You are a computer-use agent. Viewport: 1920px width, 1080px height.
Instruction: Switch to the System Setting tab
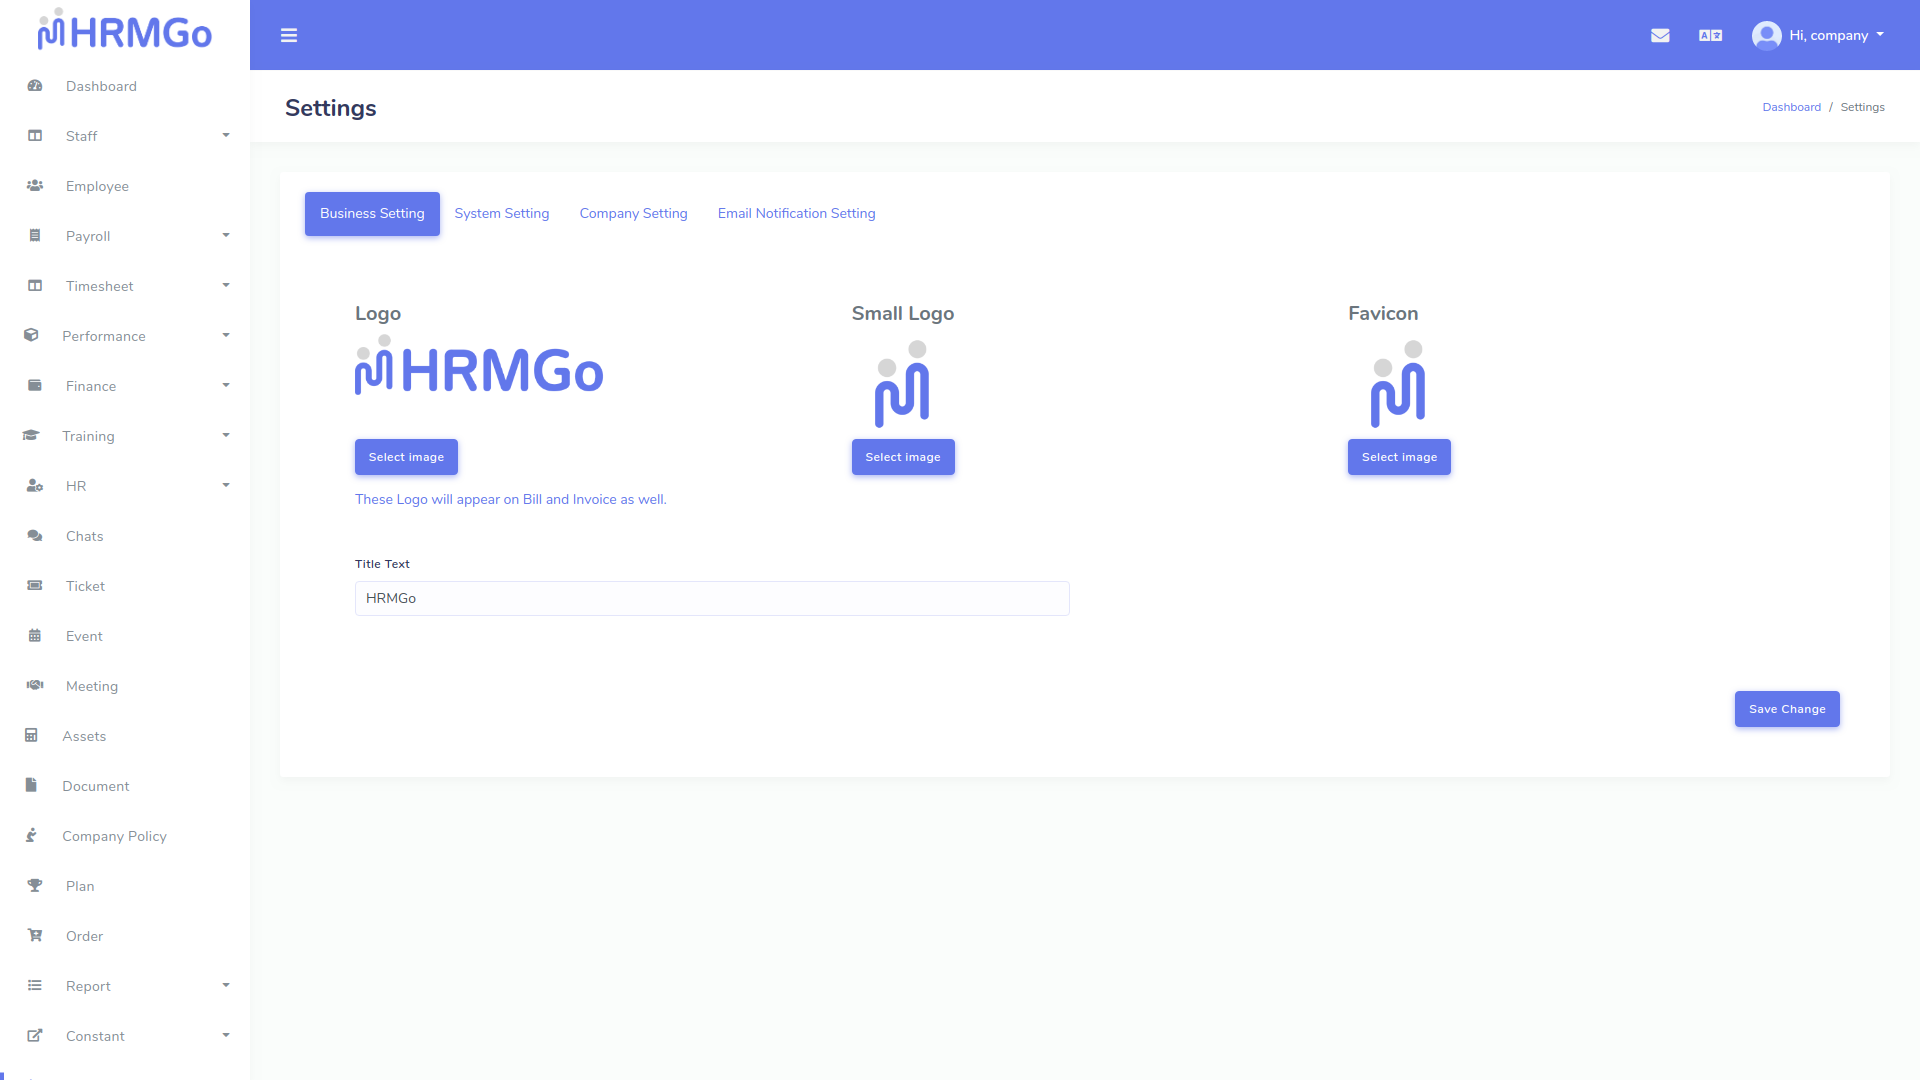502,214
